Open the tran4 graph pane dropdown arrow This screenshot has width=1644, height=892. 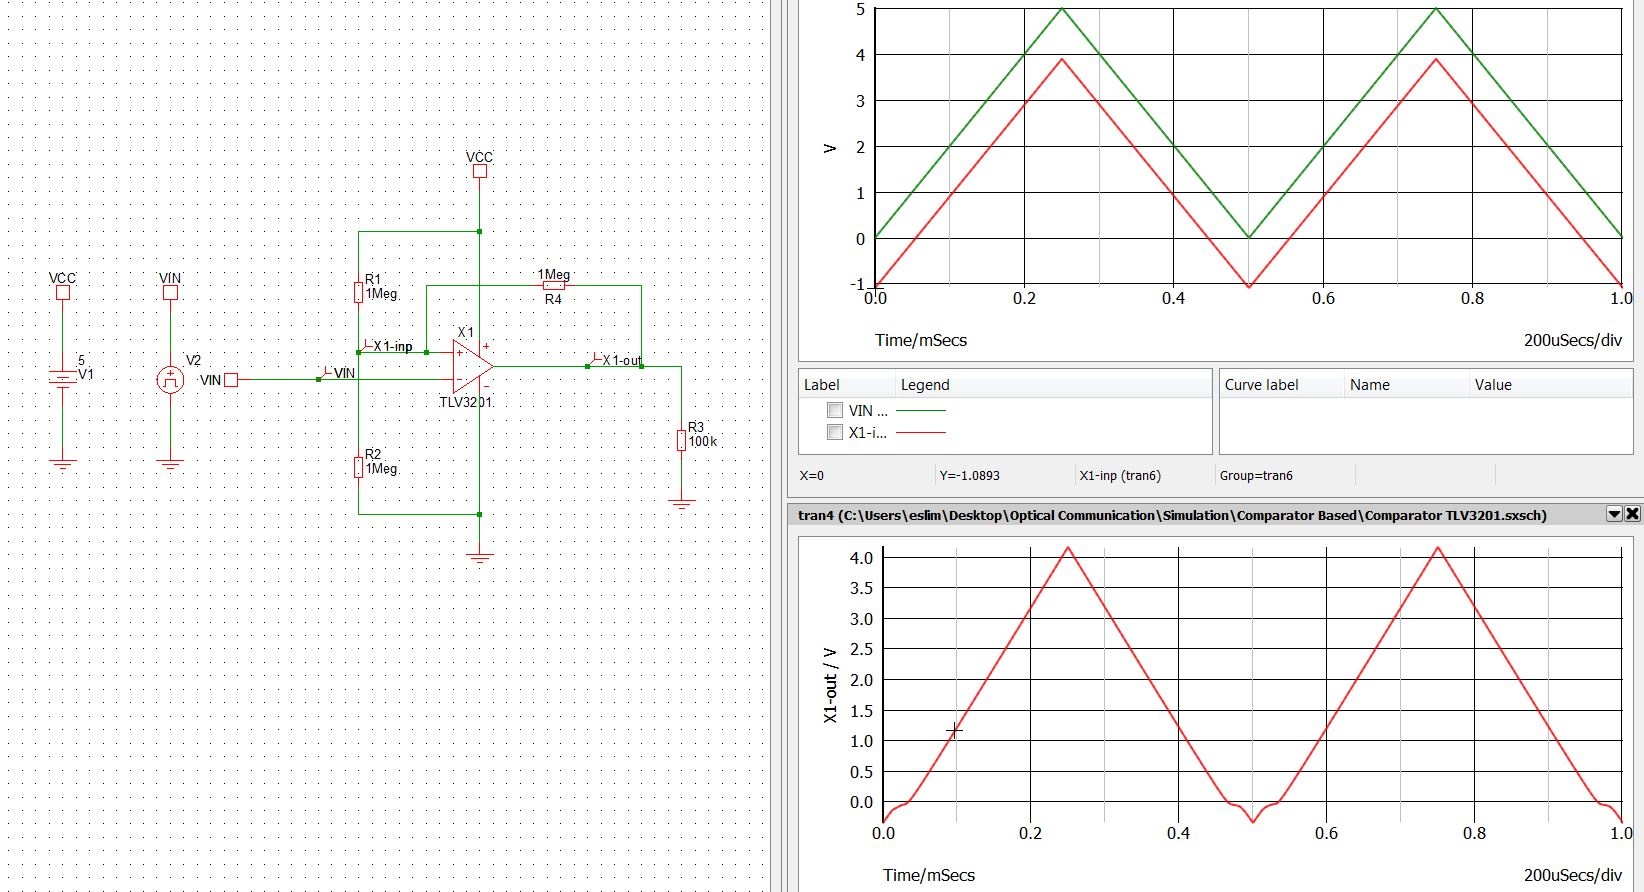point(1613,514)
